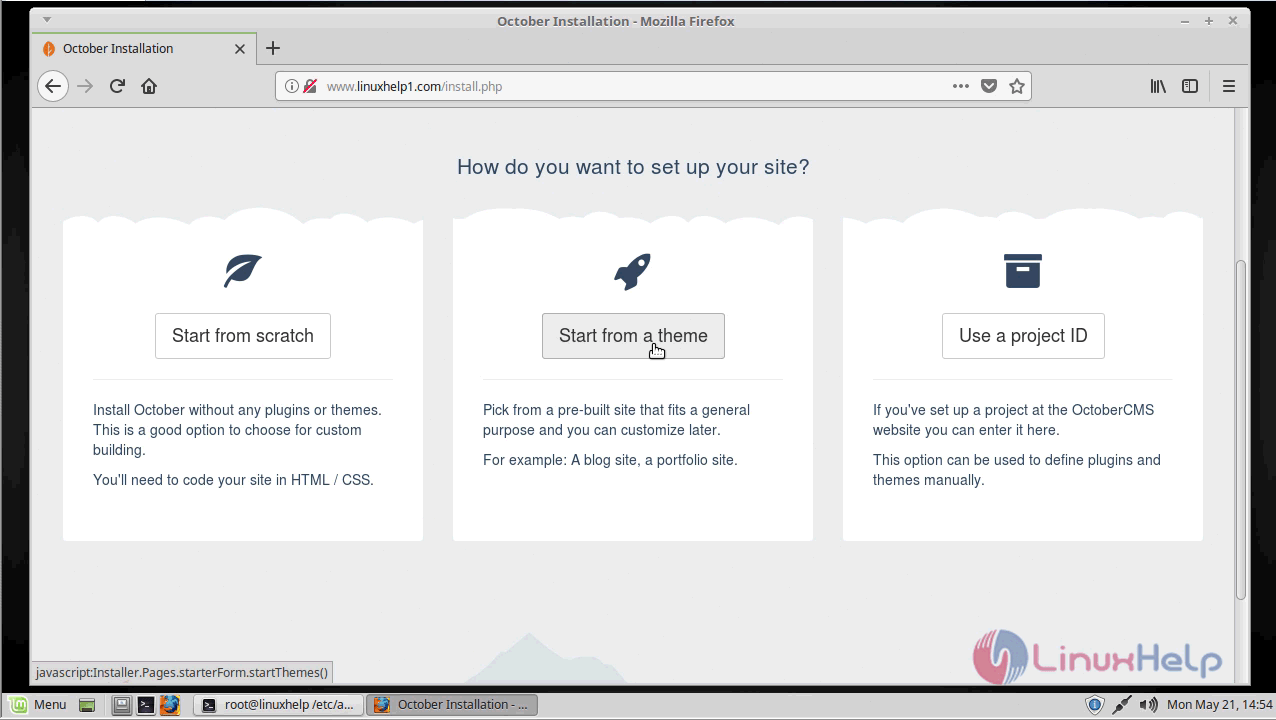Go back to the previous page
This screenshot has height=720, width=1276.
tap(53, 86)
